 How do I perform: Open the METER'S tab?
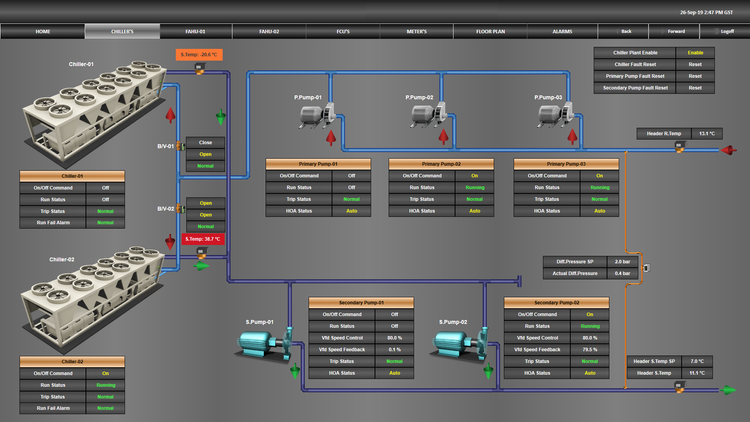point(416,31)
